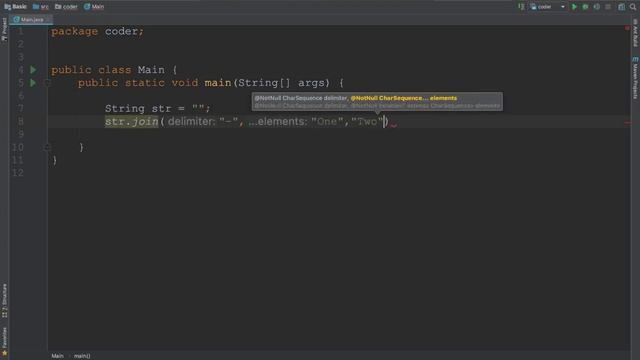
Task: Click the main() breadcrumb at editor bottom
Action: click(82, 356)
